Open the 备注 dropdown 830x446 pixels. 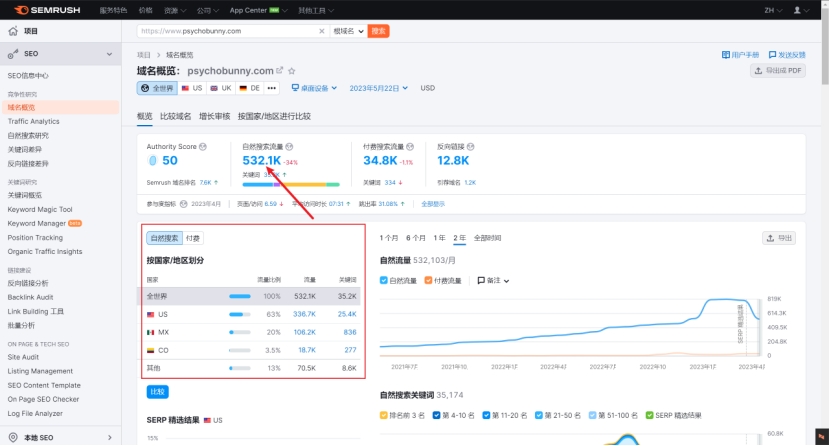coord(493,280)
